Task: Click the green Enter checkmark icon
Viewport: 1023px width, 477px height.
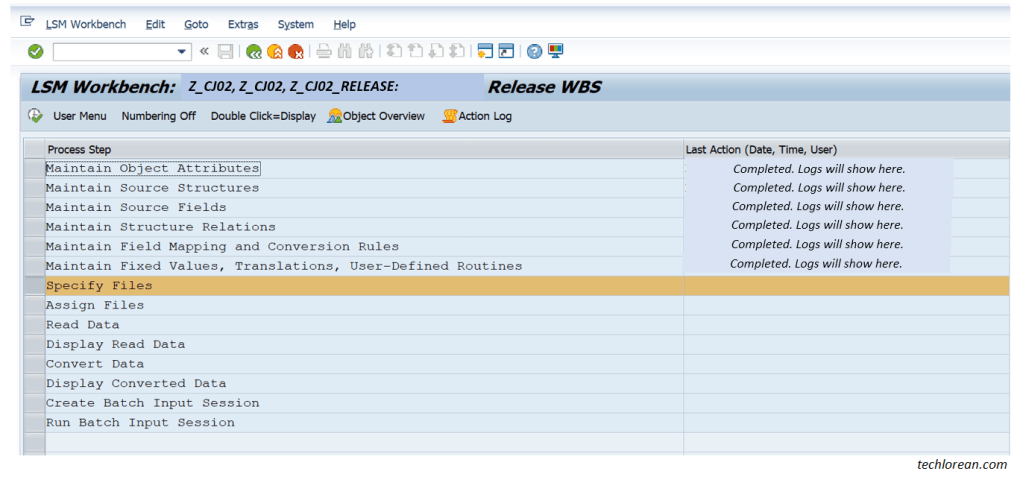Action: pos(35,52)
